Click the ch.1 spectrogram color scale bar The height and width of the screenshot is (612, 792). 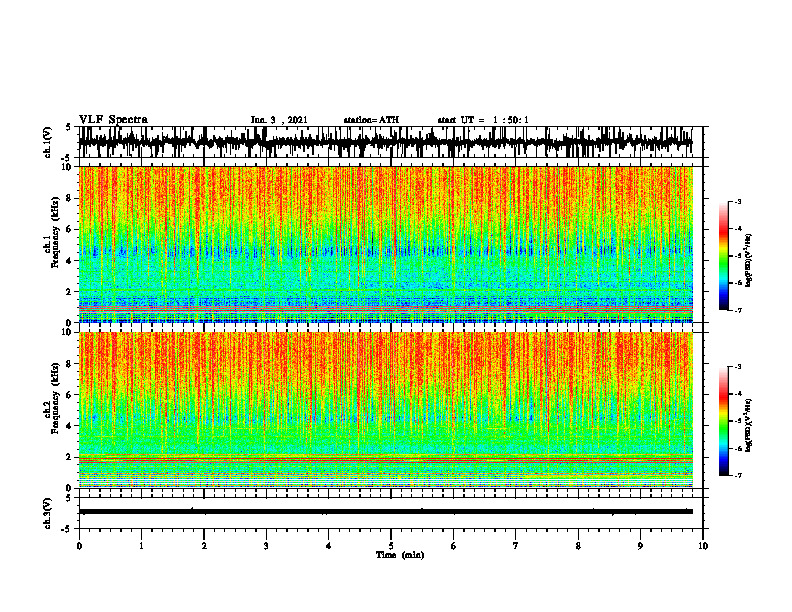click(723, 256)
